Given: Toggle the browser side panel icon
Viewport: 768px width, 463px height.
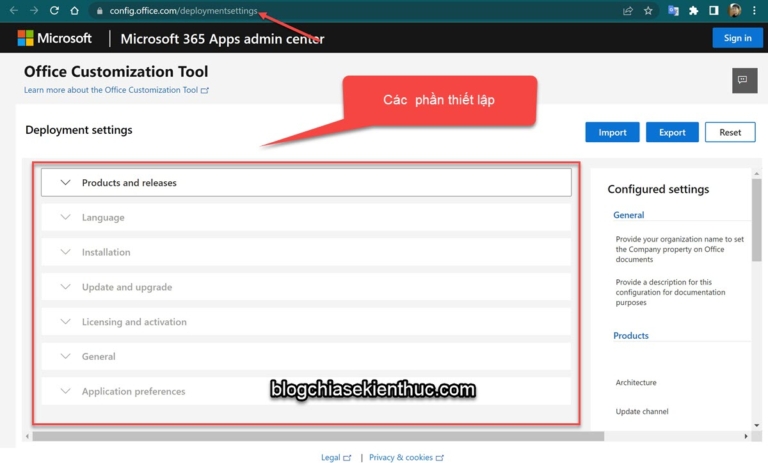Looking at the screenshot, I should pyautogui.click(x=714, y=10).
